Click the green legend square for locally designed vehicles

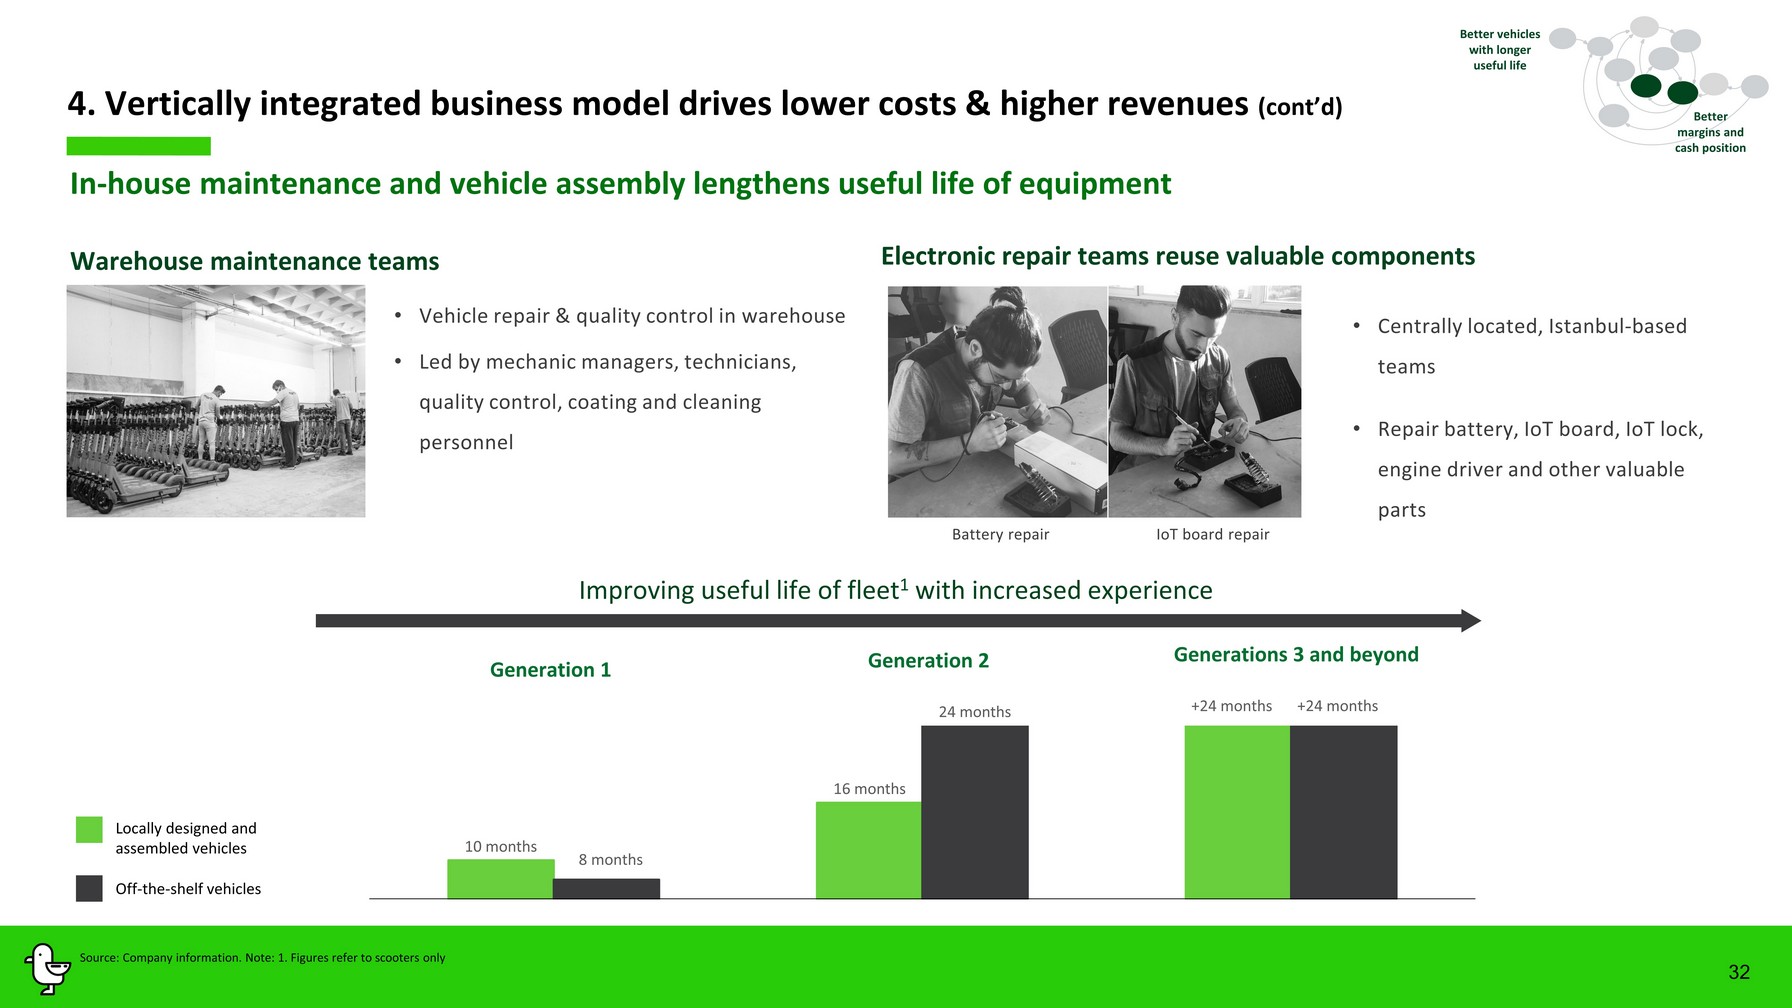(x=89, y=829)
